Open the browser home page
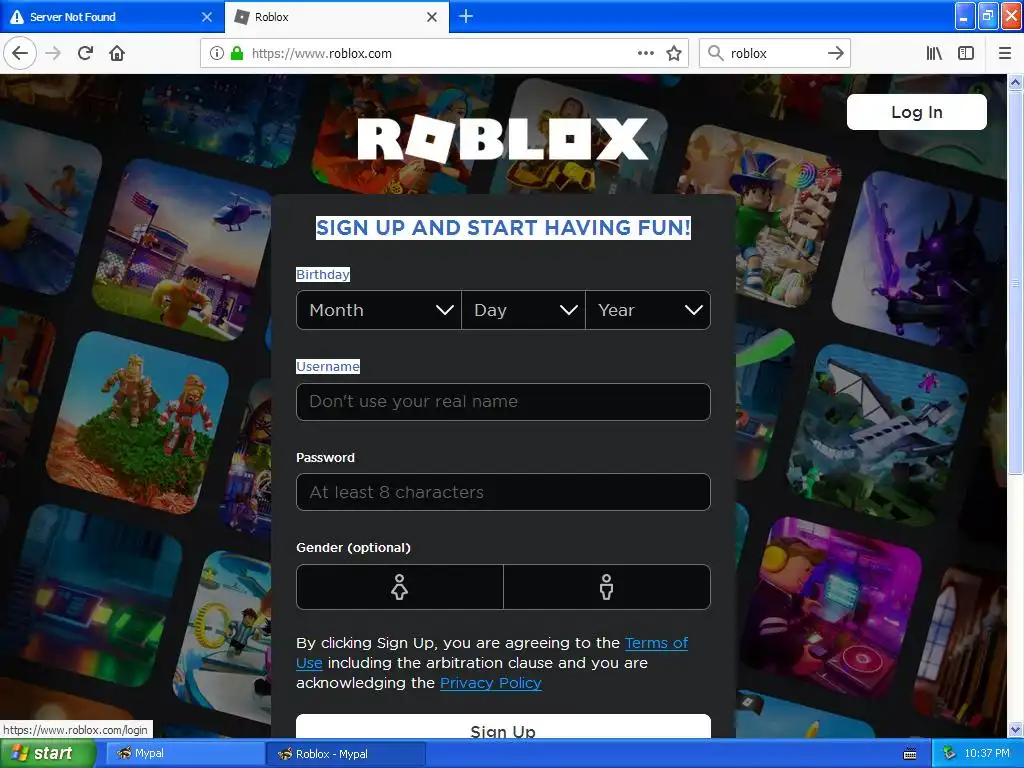 click(117, 53)
